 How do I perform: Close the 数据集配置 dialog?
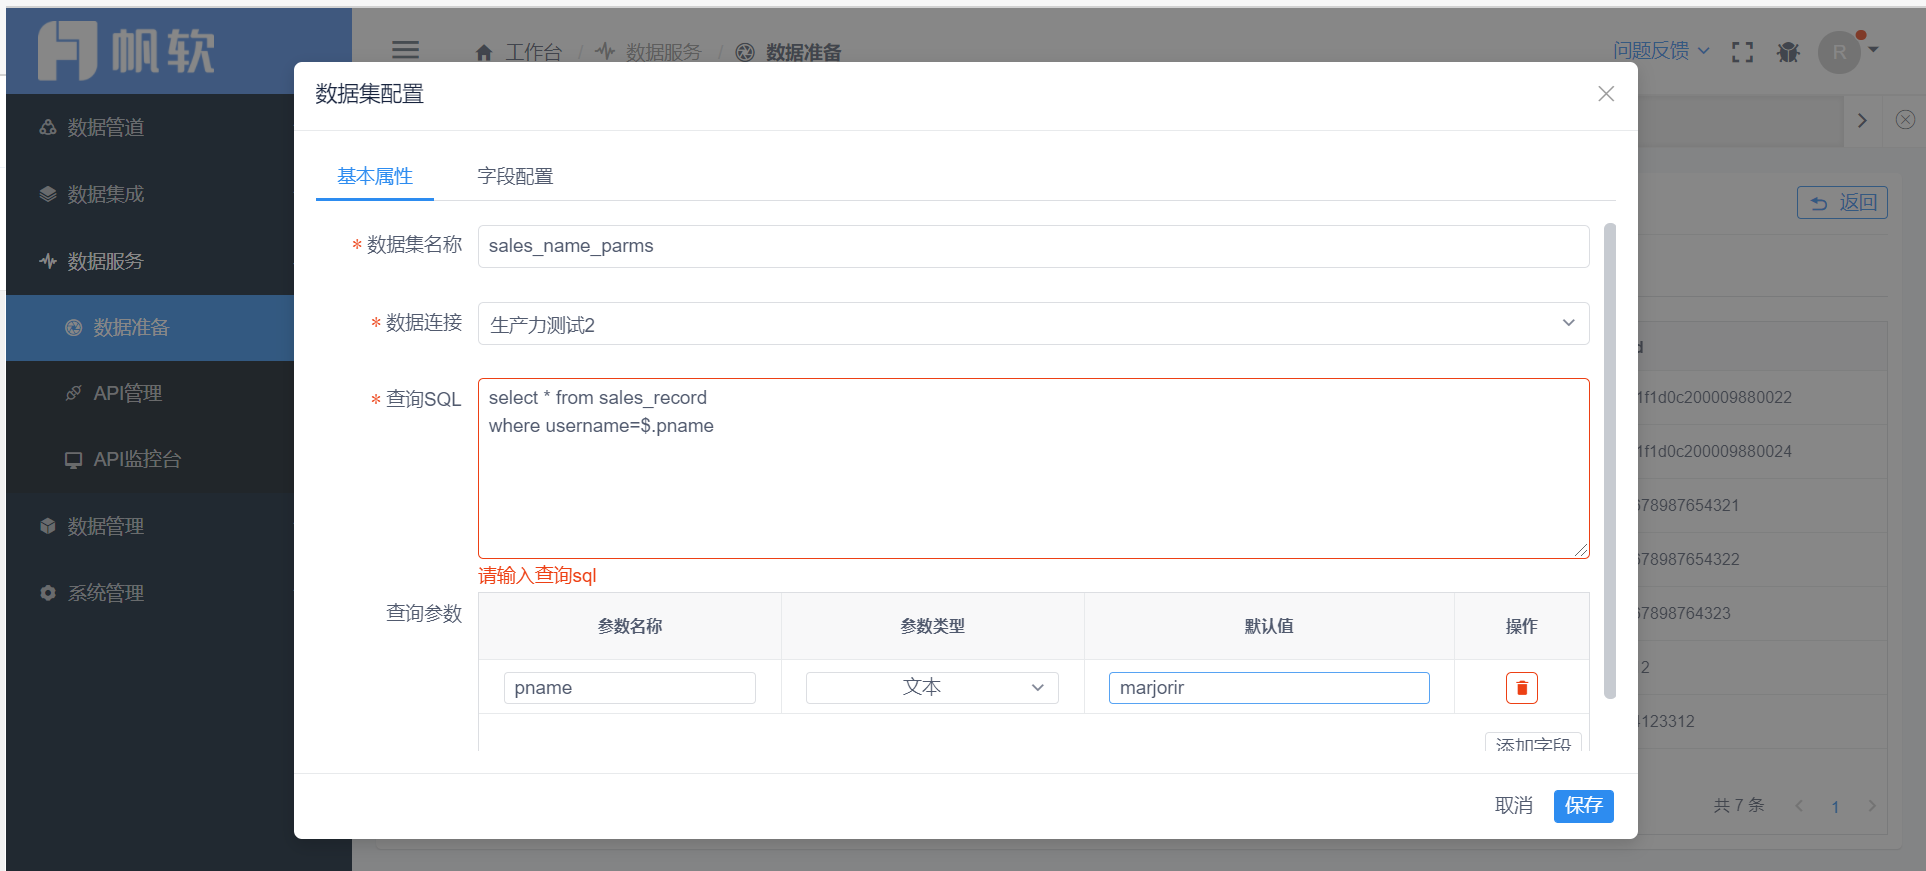(x=1606, y=94)
